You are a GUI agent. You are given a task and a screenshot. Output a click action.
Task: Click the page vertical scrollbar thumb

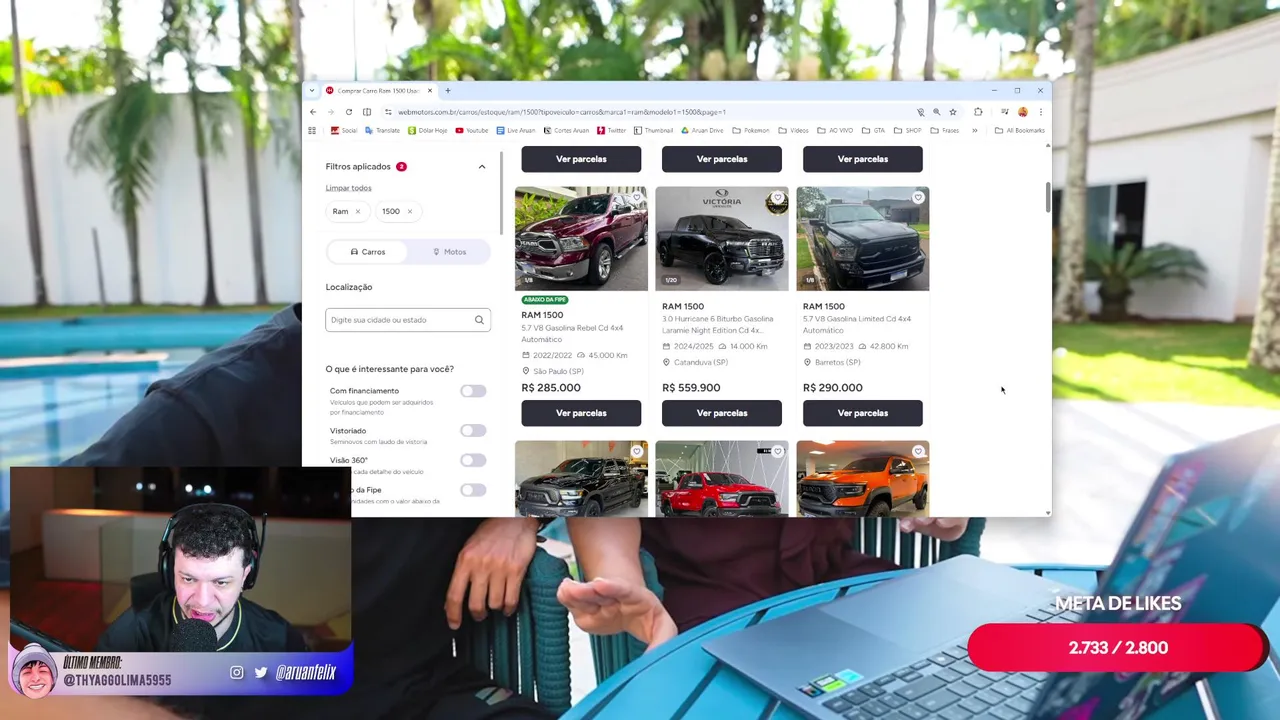point(1048,198)
